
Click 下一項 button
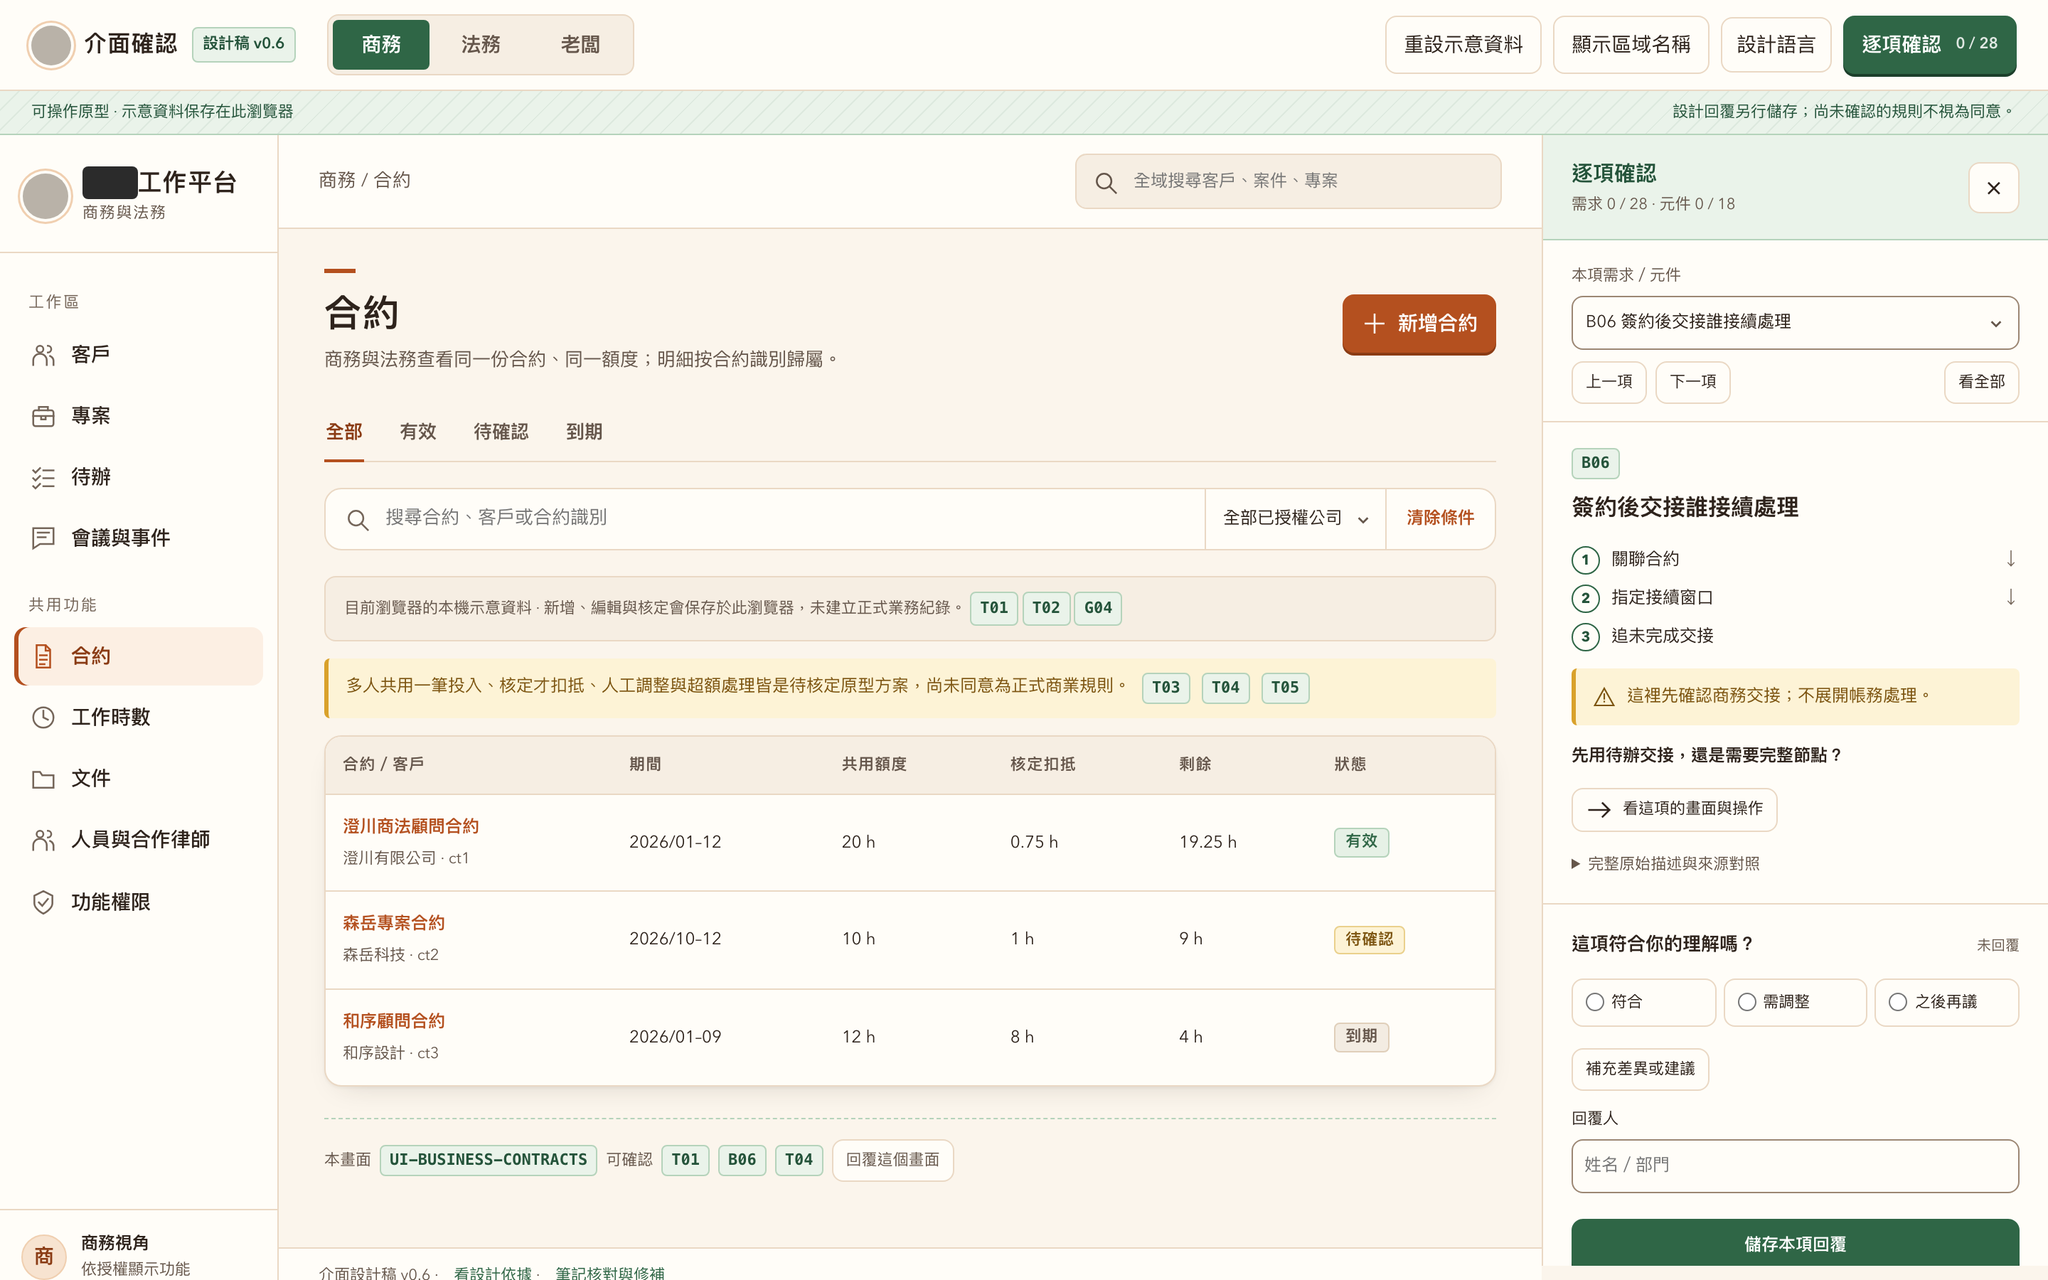click(x=1693, y=382)
